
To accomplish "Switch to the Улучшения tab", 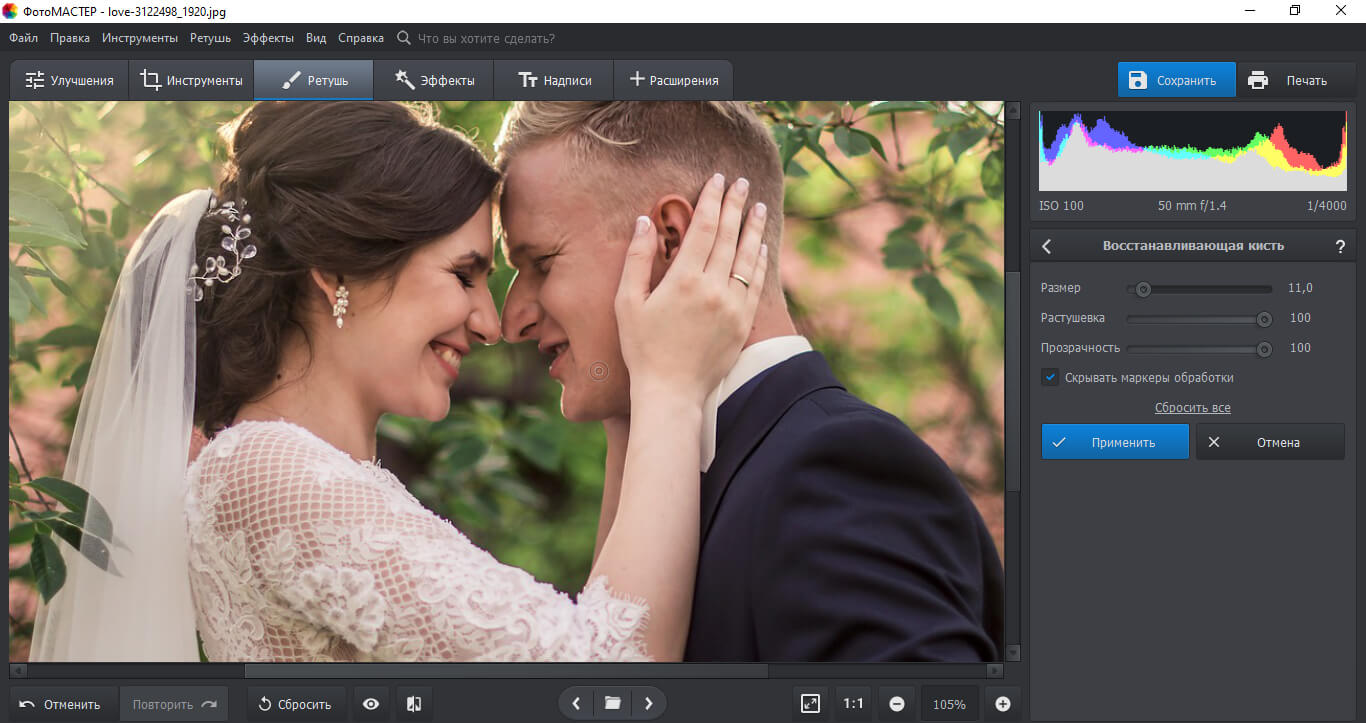I will [x=70, y=80].
